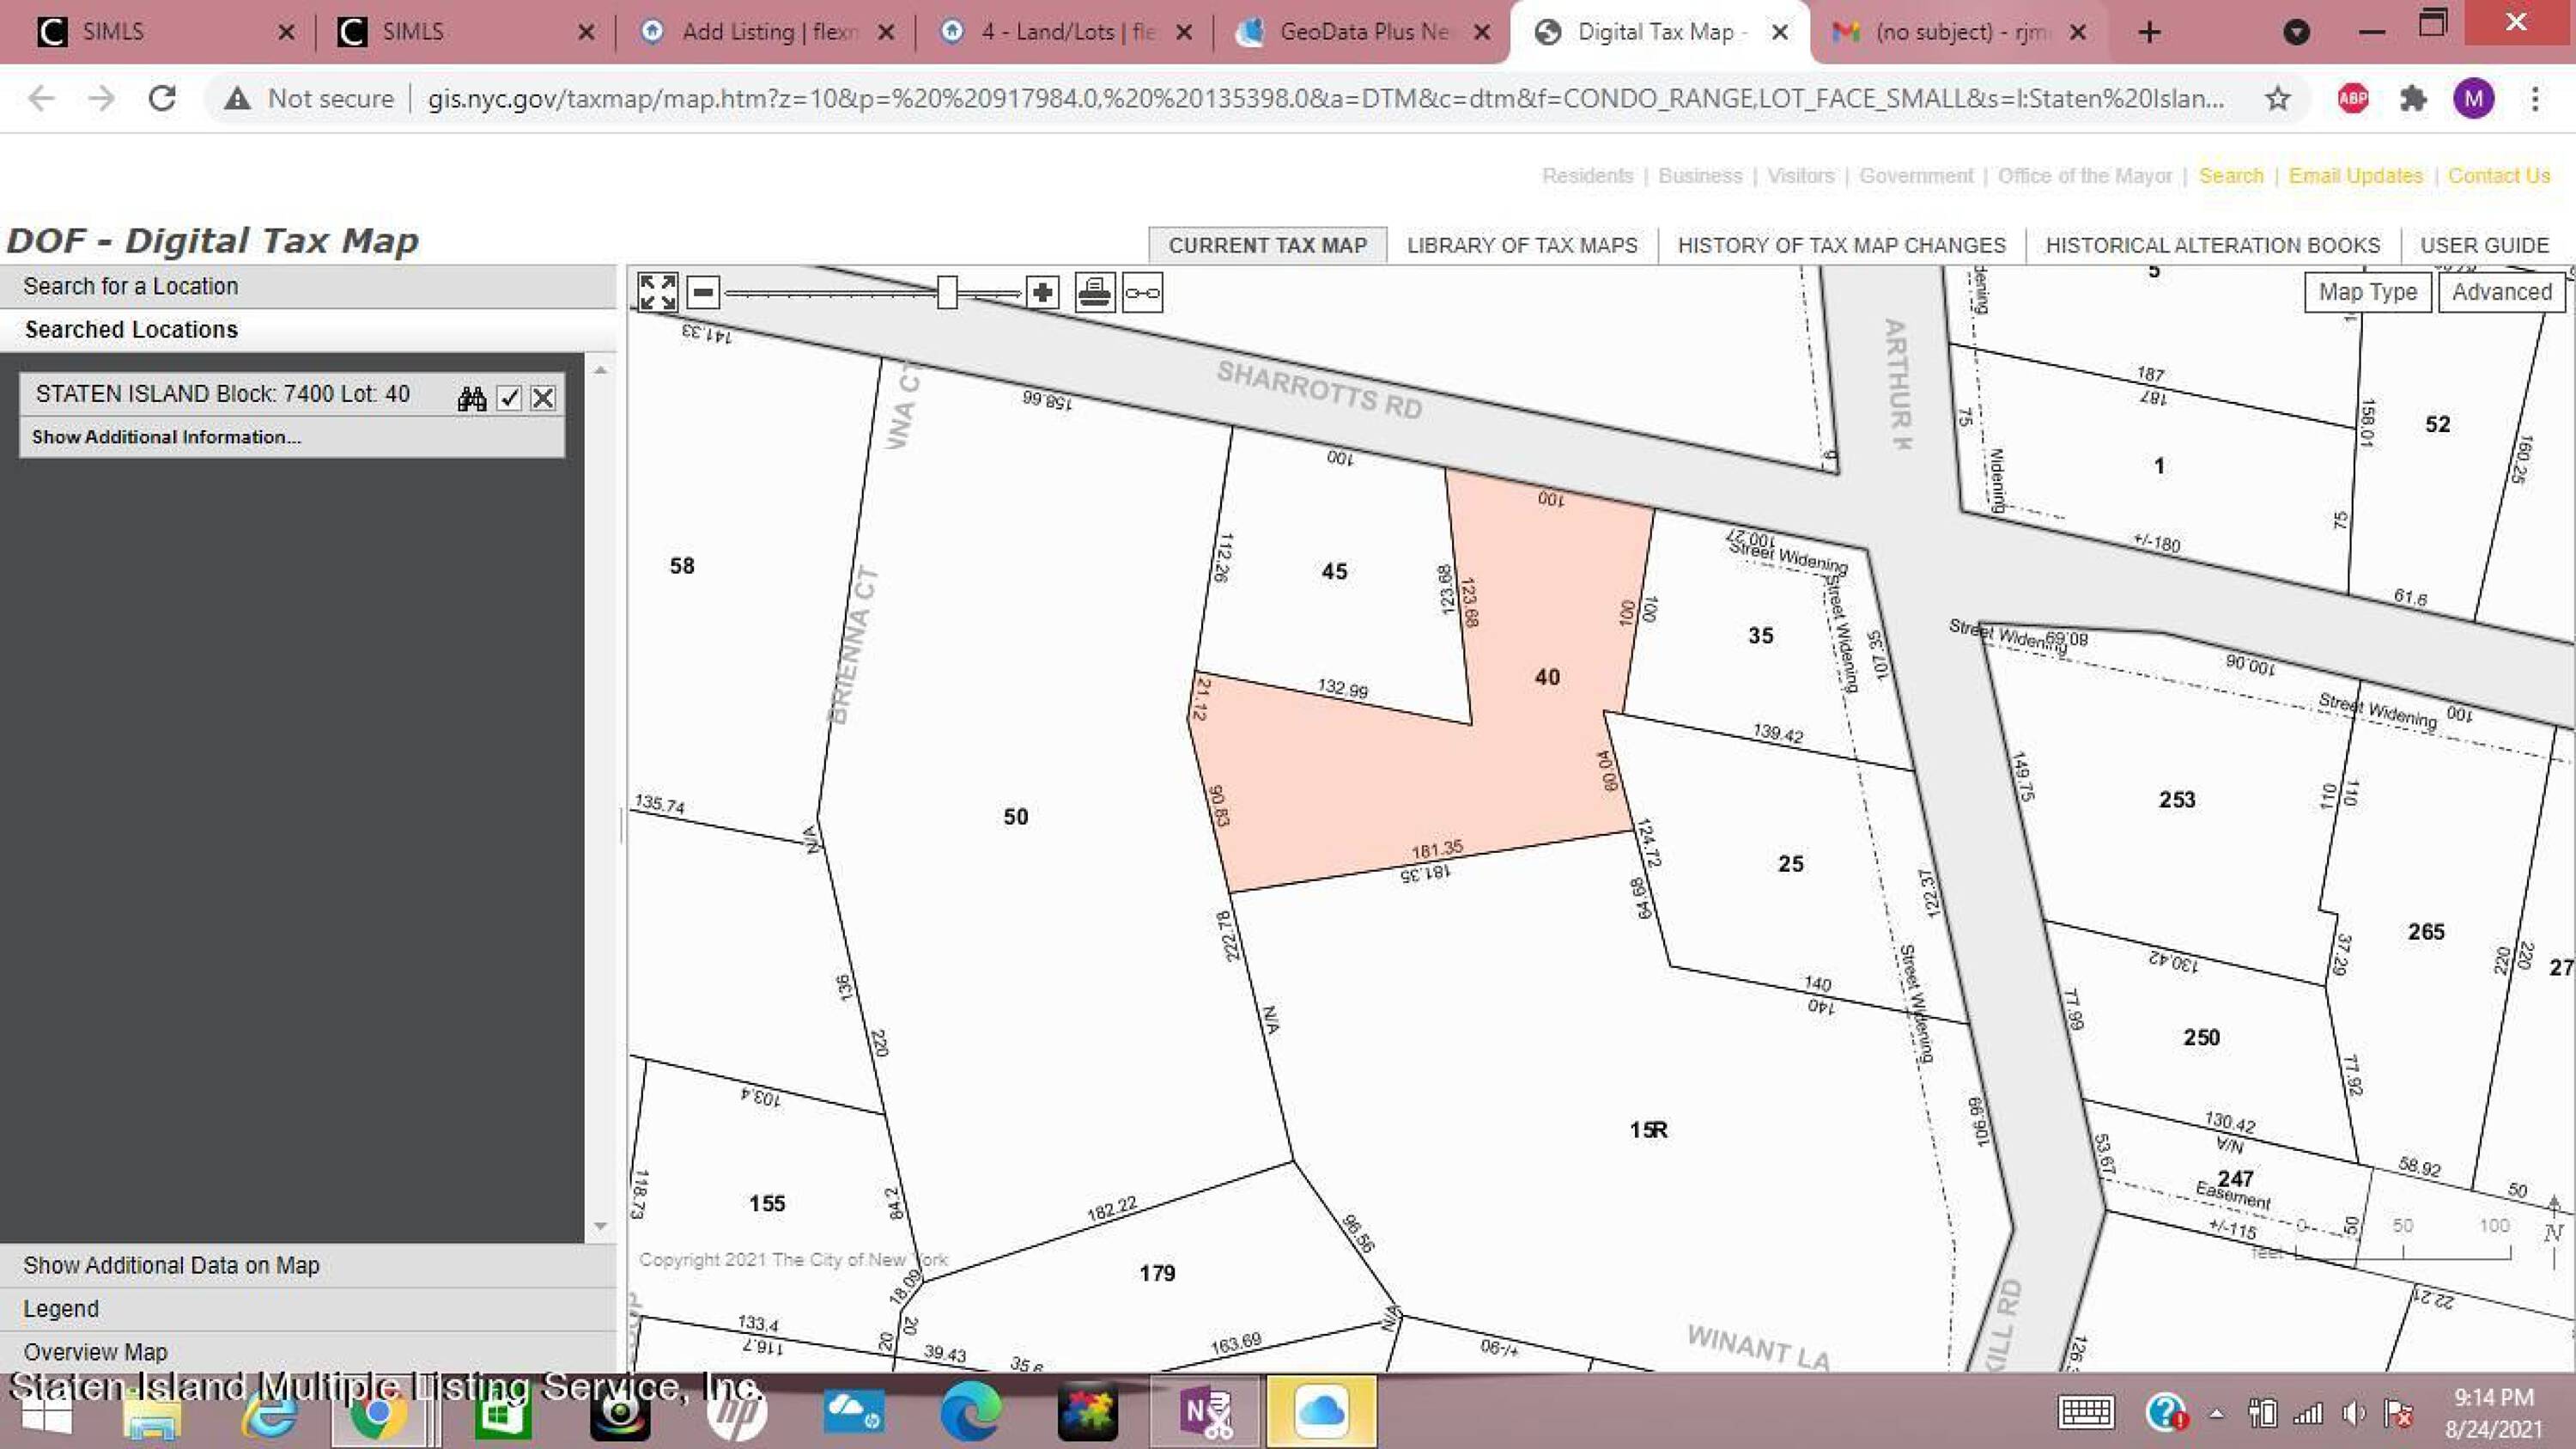Click the zoom level slider handle
Image resolution: width=2576 pixels, height=1449 pixels.
(x=946, y=293)
